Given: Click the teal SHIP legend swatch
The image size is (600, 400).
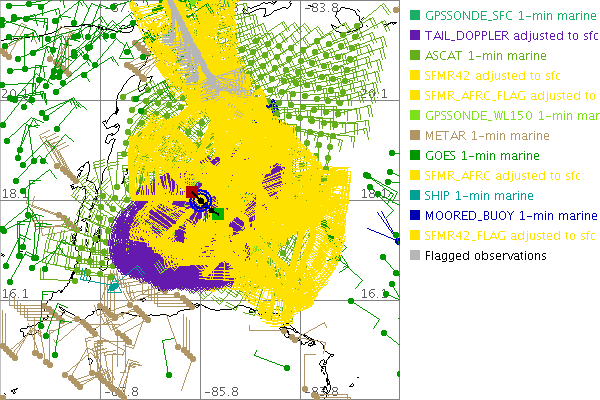Looking at the screenshot, I should 415,196.
